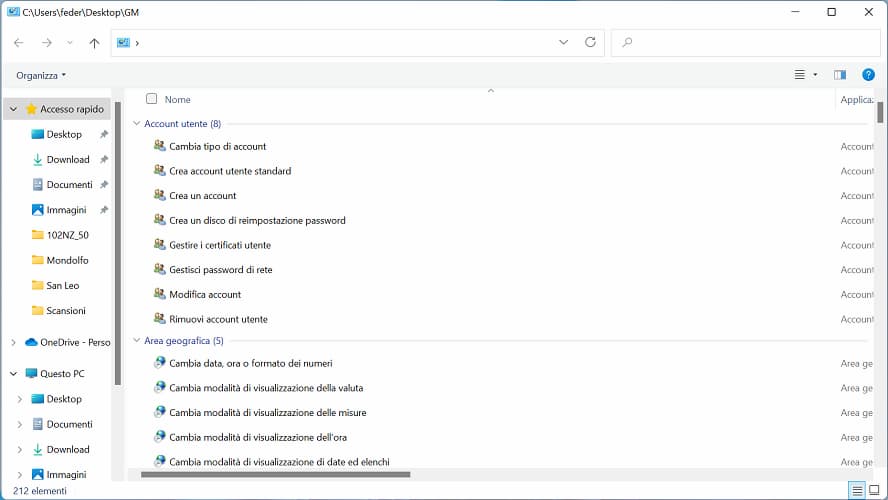Viewport: 888px width, 500px height.
Task: Open the address bar history dropdown
Action: [x=564, y=43]
